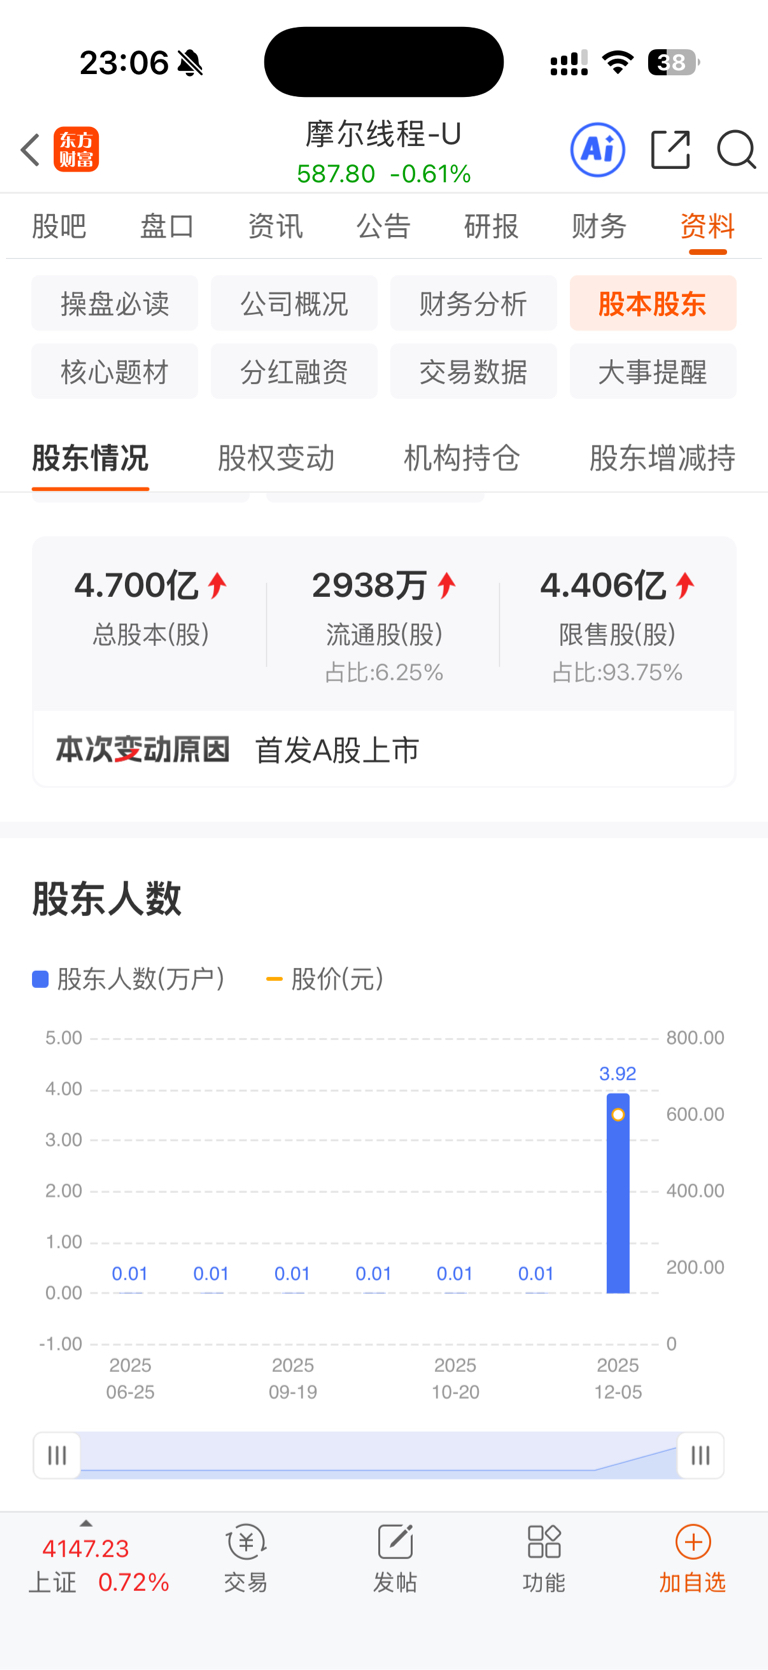Switch to the 公告 tab

(x=383, y=226)
